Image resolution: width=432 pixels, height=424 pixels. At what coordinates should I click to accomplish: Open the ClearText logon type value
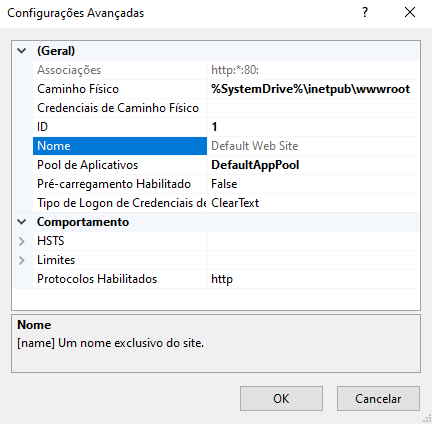313,203
